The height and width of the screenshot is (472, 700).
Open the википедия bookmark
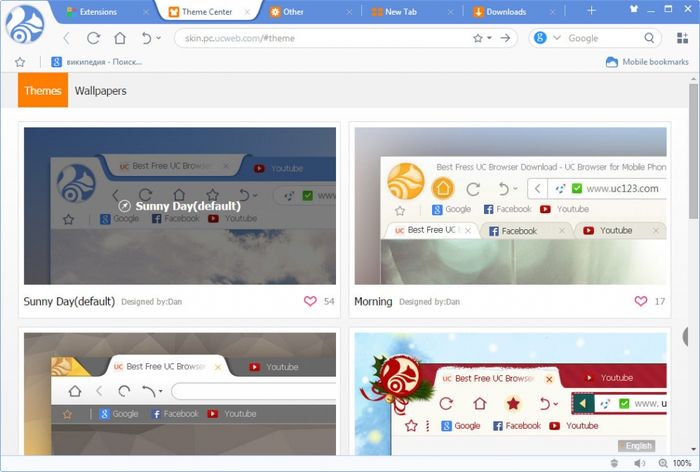coord(96,62)
